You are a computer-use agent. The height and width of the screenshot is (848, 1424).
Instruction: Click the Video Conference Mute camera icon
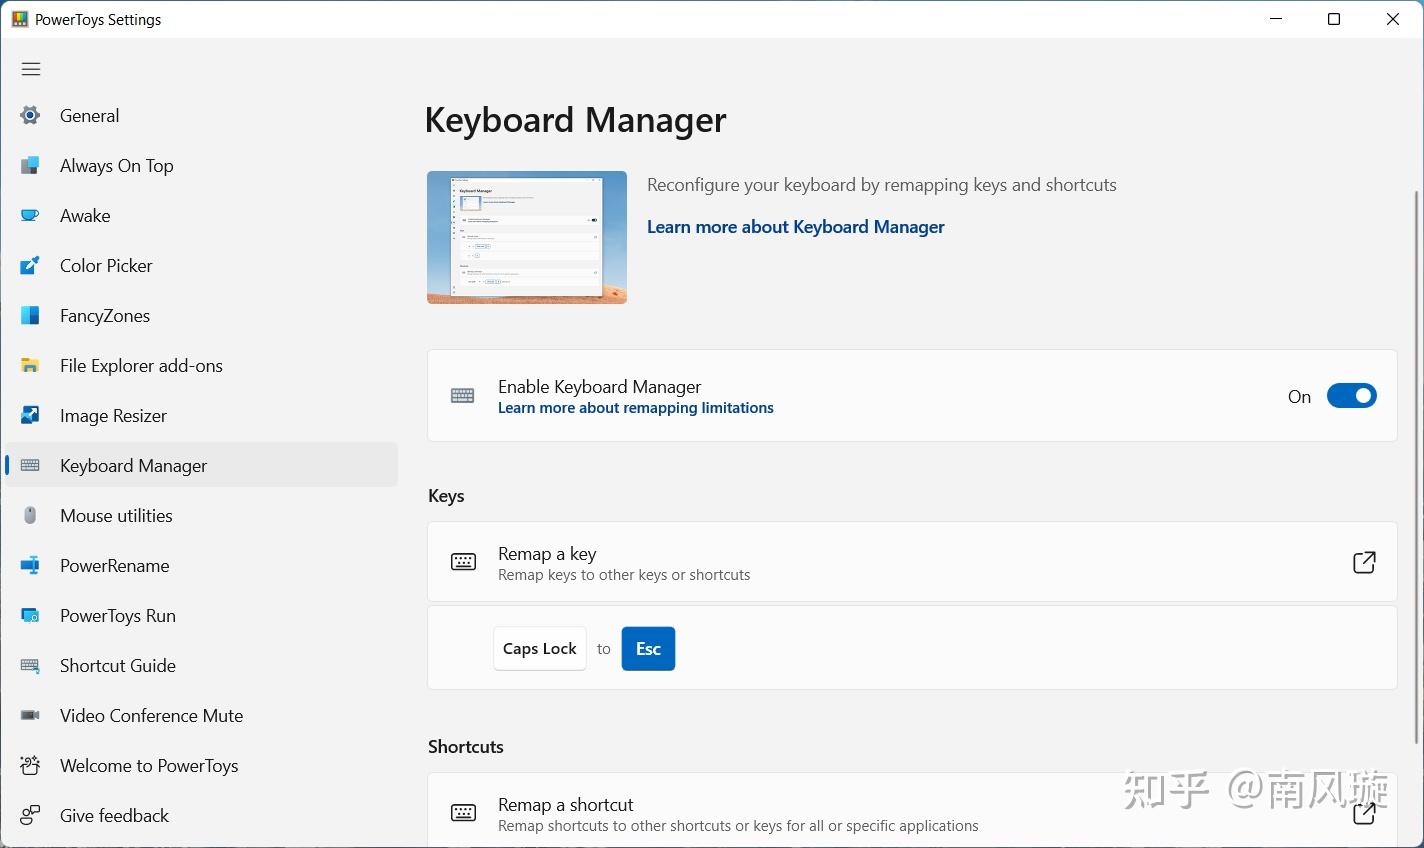30,716
